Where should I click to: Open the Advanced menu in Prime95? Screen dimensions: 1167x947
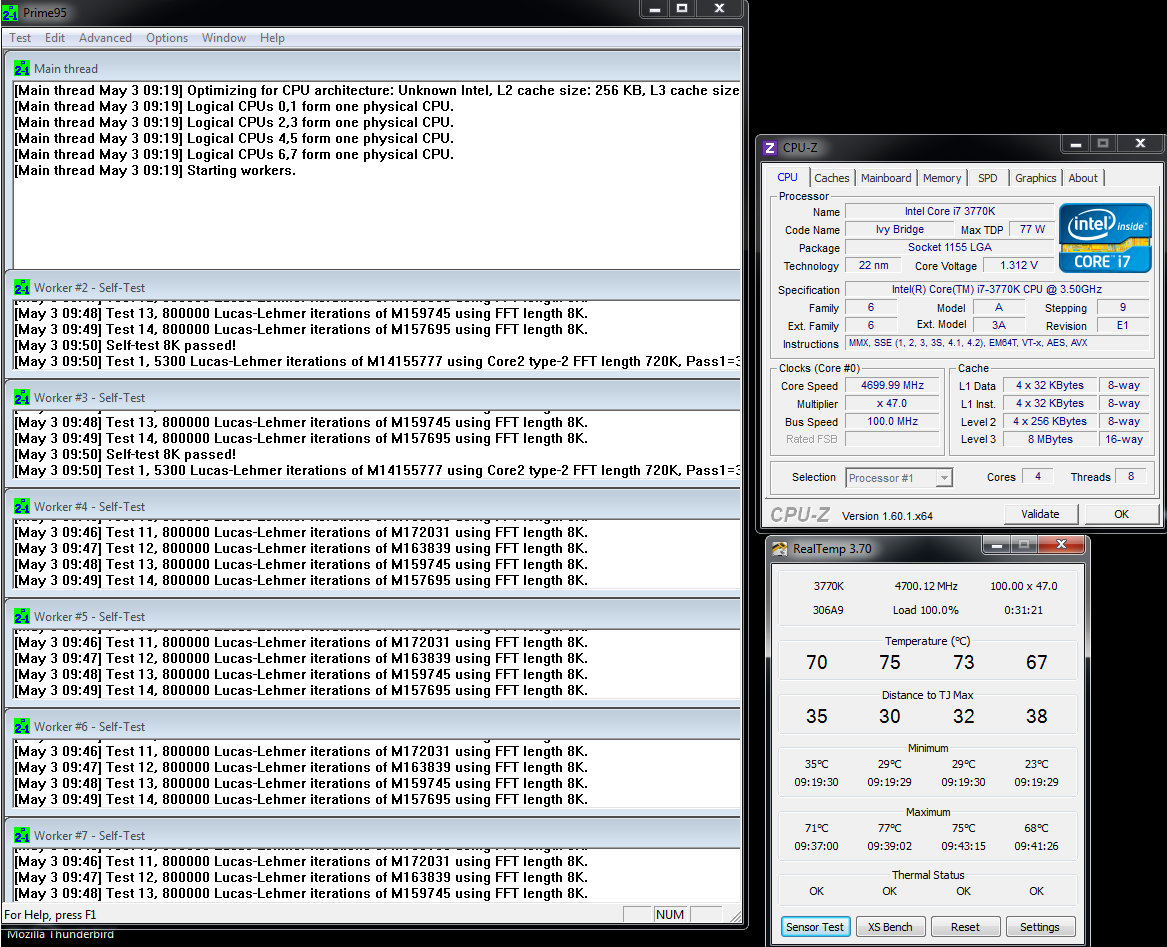pyautogui.click(x=105, y=38)
